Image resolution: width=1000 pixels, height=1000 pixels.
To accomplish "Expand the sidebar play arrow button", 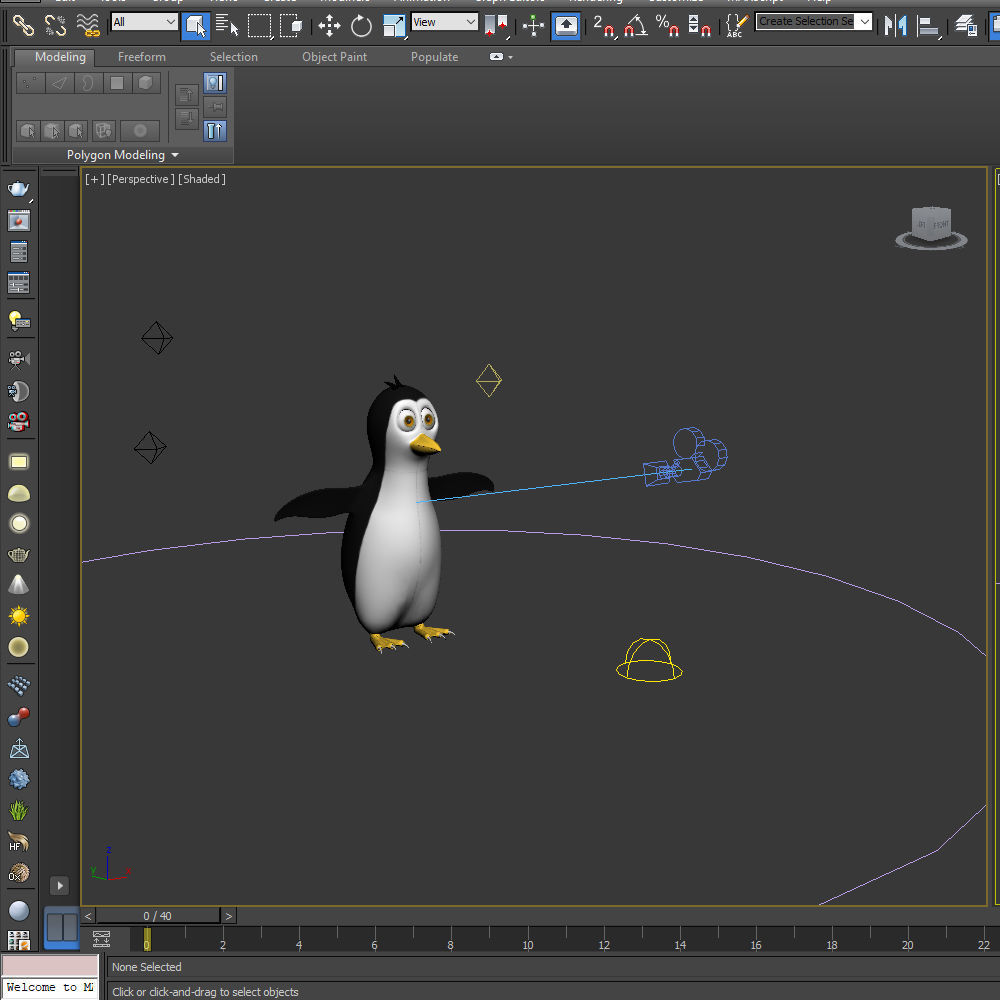I will tap(59, 885).
